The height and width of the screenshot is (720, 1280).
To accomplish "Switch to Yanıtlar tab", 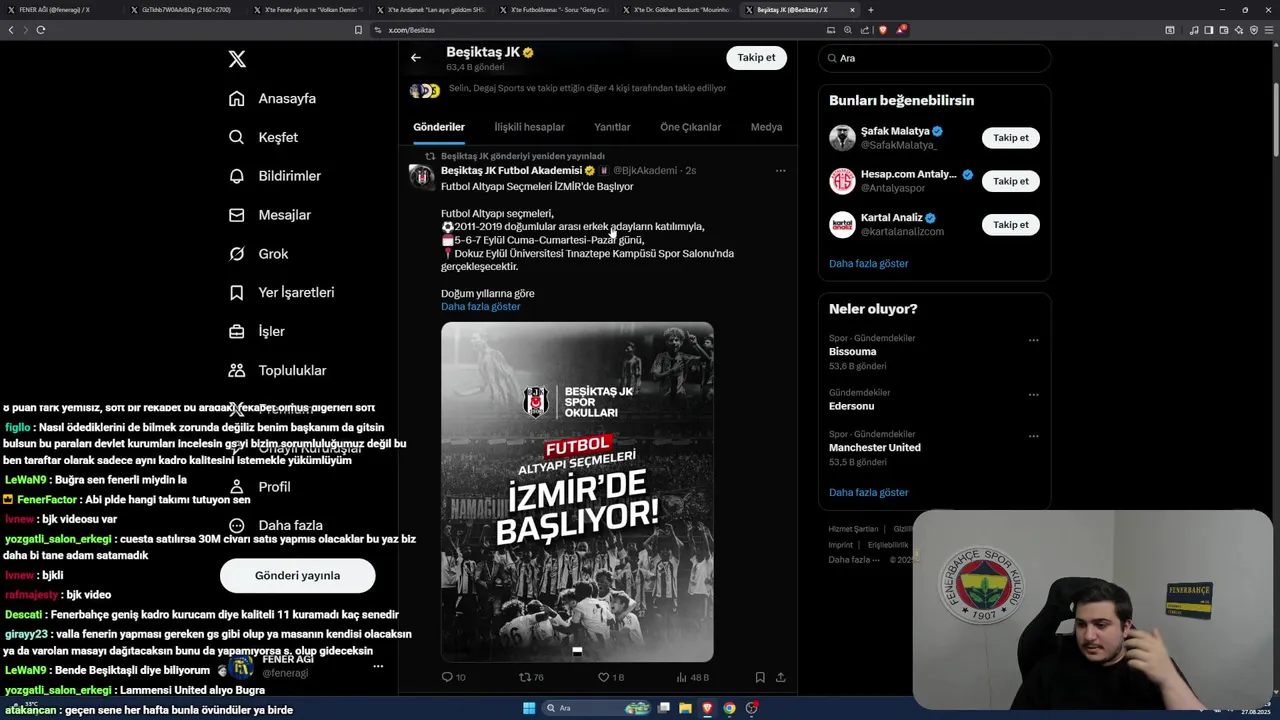I will pyautogui.click(x=612, y=127).
